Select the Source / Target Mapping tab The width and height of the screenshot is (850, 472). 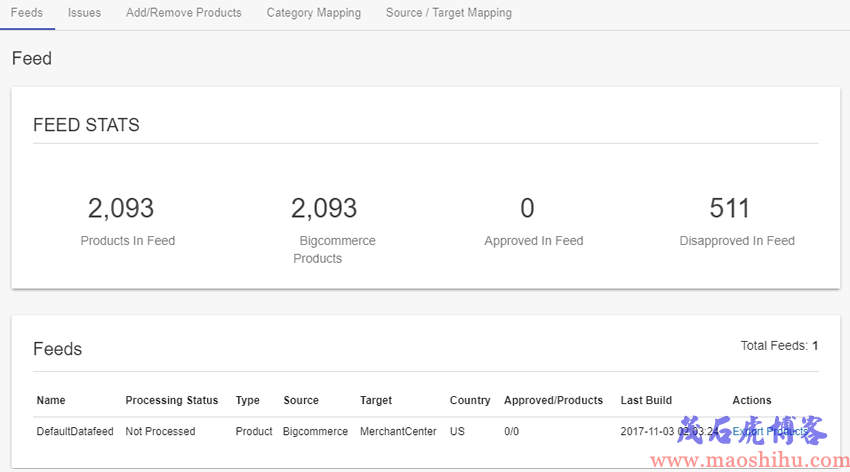pyautogui.click(x=448, y=12)
